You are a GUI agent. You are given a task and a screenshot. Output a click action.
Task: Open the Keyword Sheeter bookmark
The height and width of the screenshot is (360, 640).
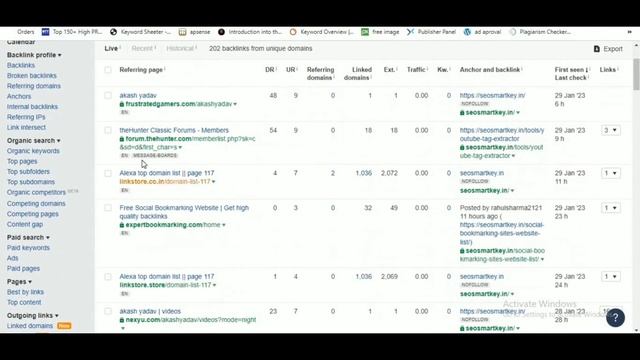pyautogui.click(x=140, y=32)
